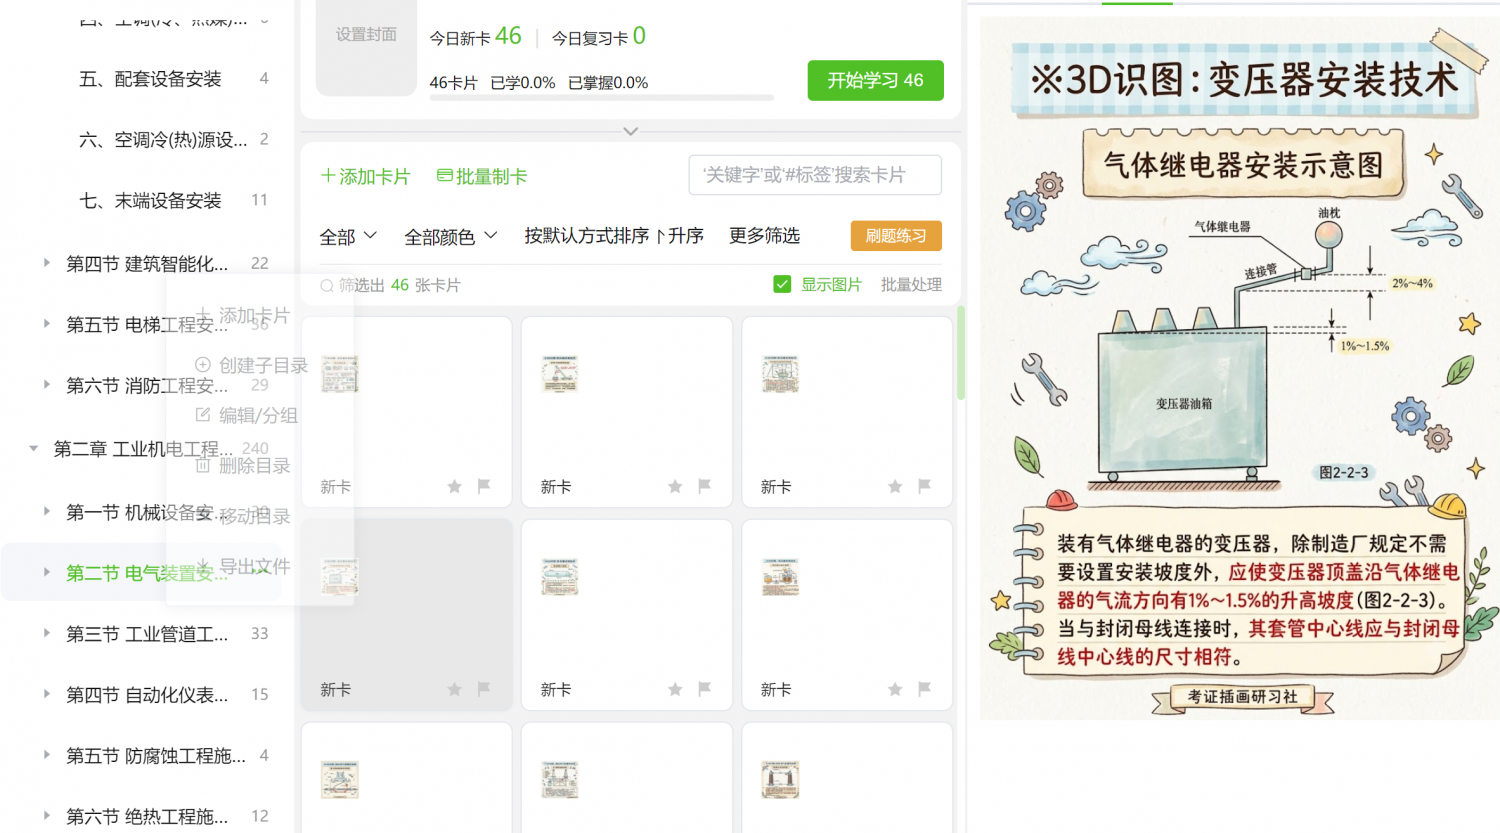This screenshot has width=1500, height=833.
Task: Flag the third card in the top row
Action: [924, 486]
